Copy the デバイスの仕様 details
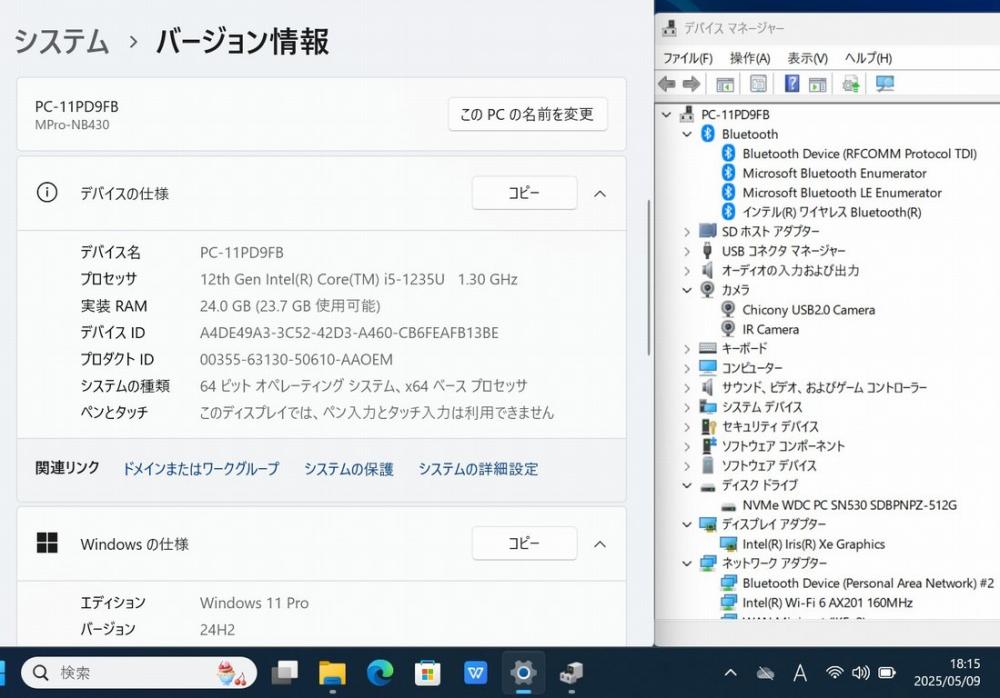This screenshot has width=1000, height=698. click(524, 193)
